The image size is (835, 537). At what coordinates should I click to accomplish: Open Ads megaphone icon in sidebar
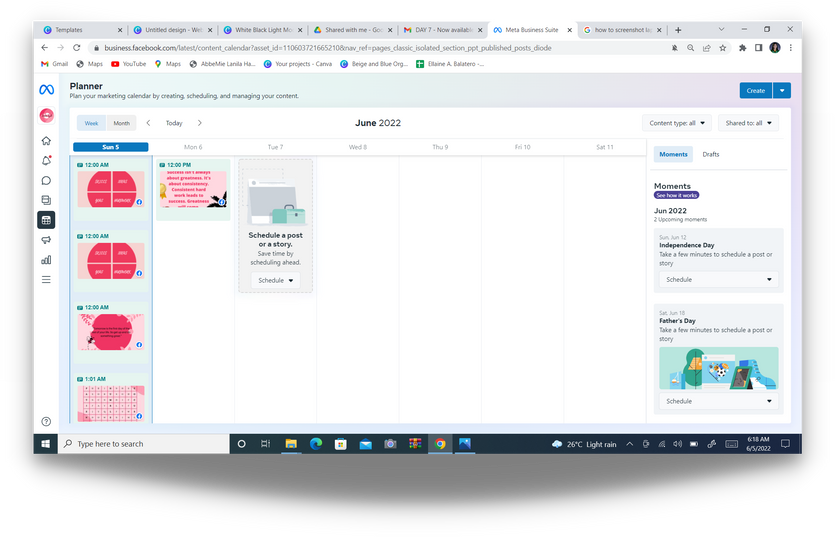coord(46,240)
